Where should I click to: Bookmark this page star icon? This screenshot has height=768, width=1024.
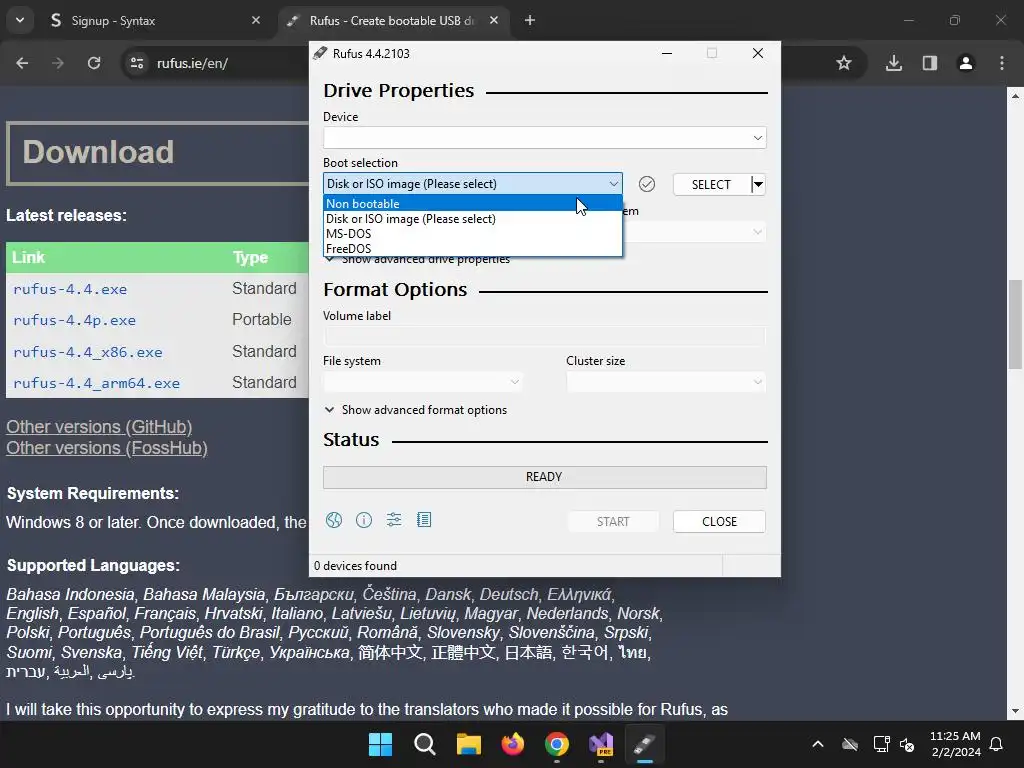point(844,63)
